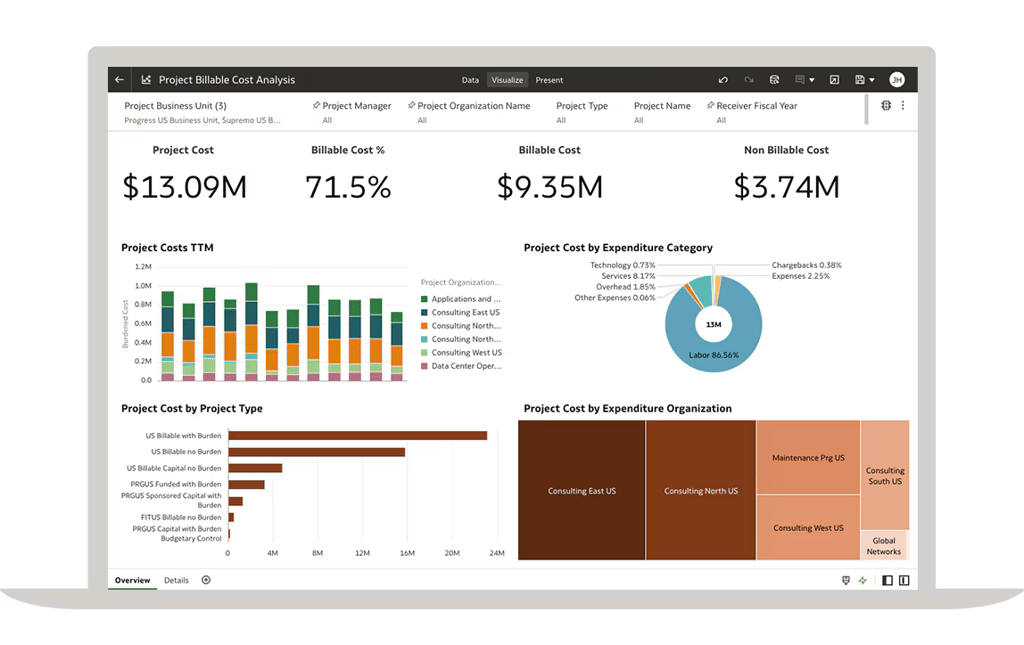Expand the notes/comments dropdown
Image resolution: width=1024 pixels, height=645 pixels.
point(811,80)
